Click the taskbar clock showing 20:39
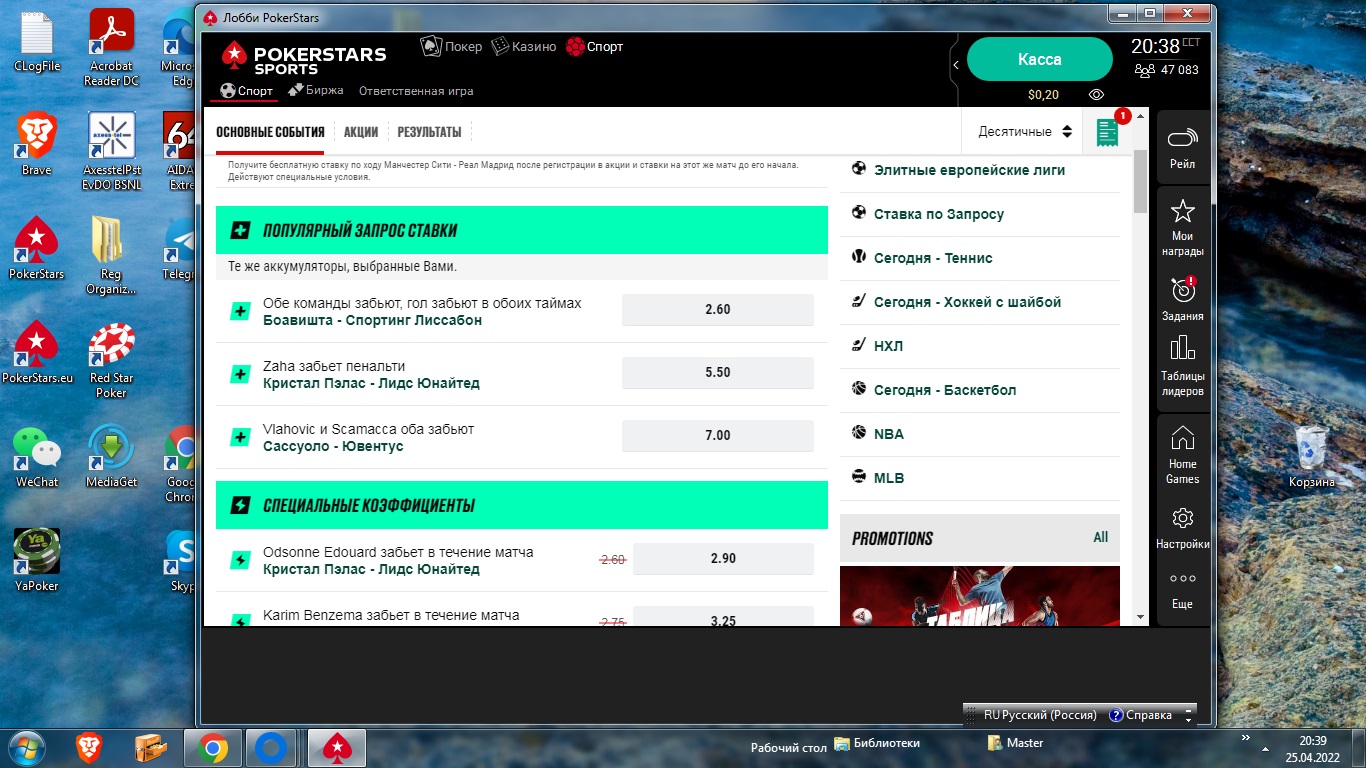1366x768 pixels. 1313,748
